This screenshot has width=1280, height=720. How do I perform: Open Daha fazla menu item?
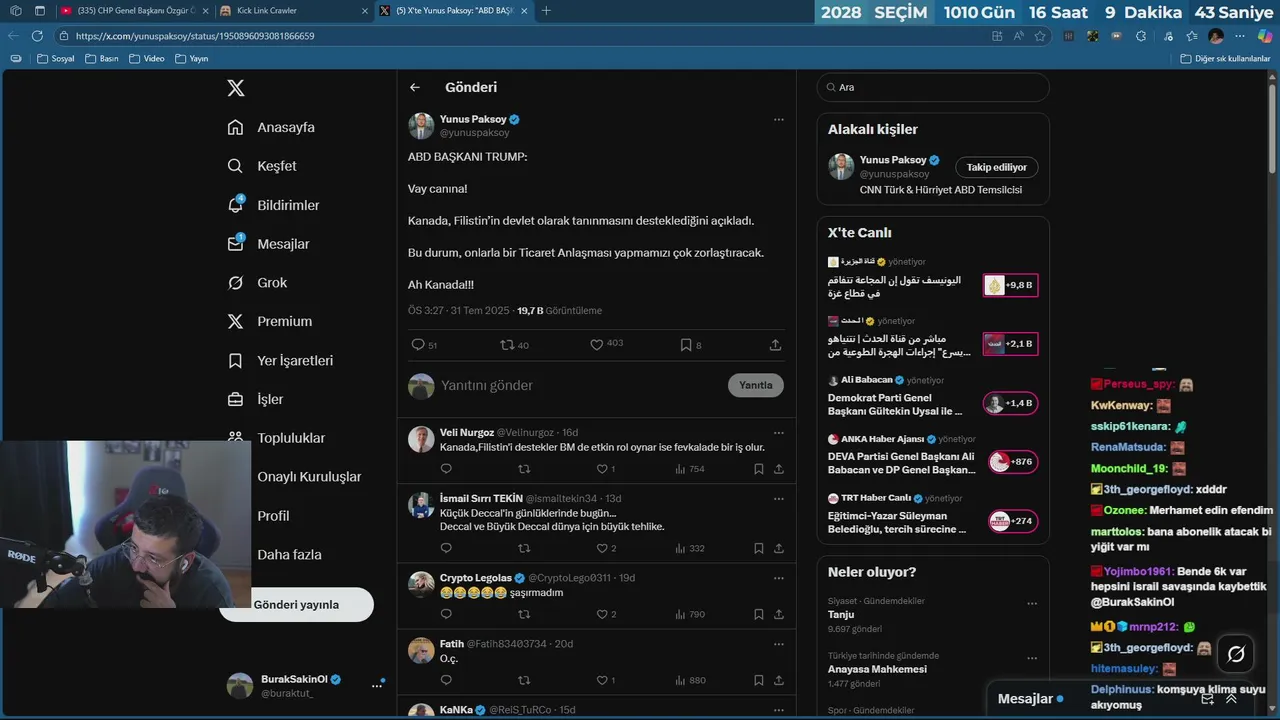(289, 554)
